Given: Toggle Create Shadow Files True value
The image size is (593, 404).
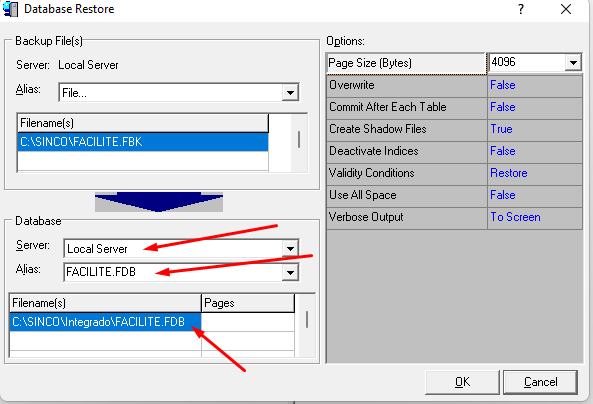Looking at the screenshot, I should pos(534,129).
